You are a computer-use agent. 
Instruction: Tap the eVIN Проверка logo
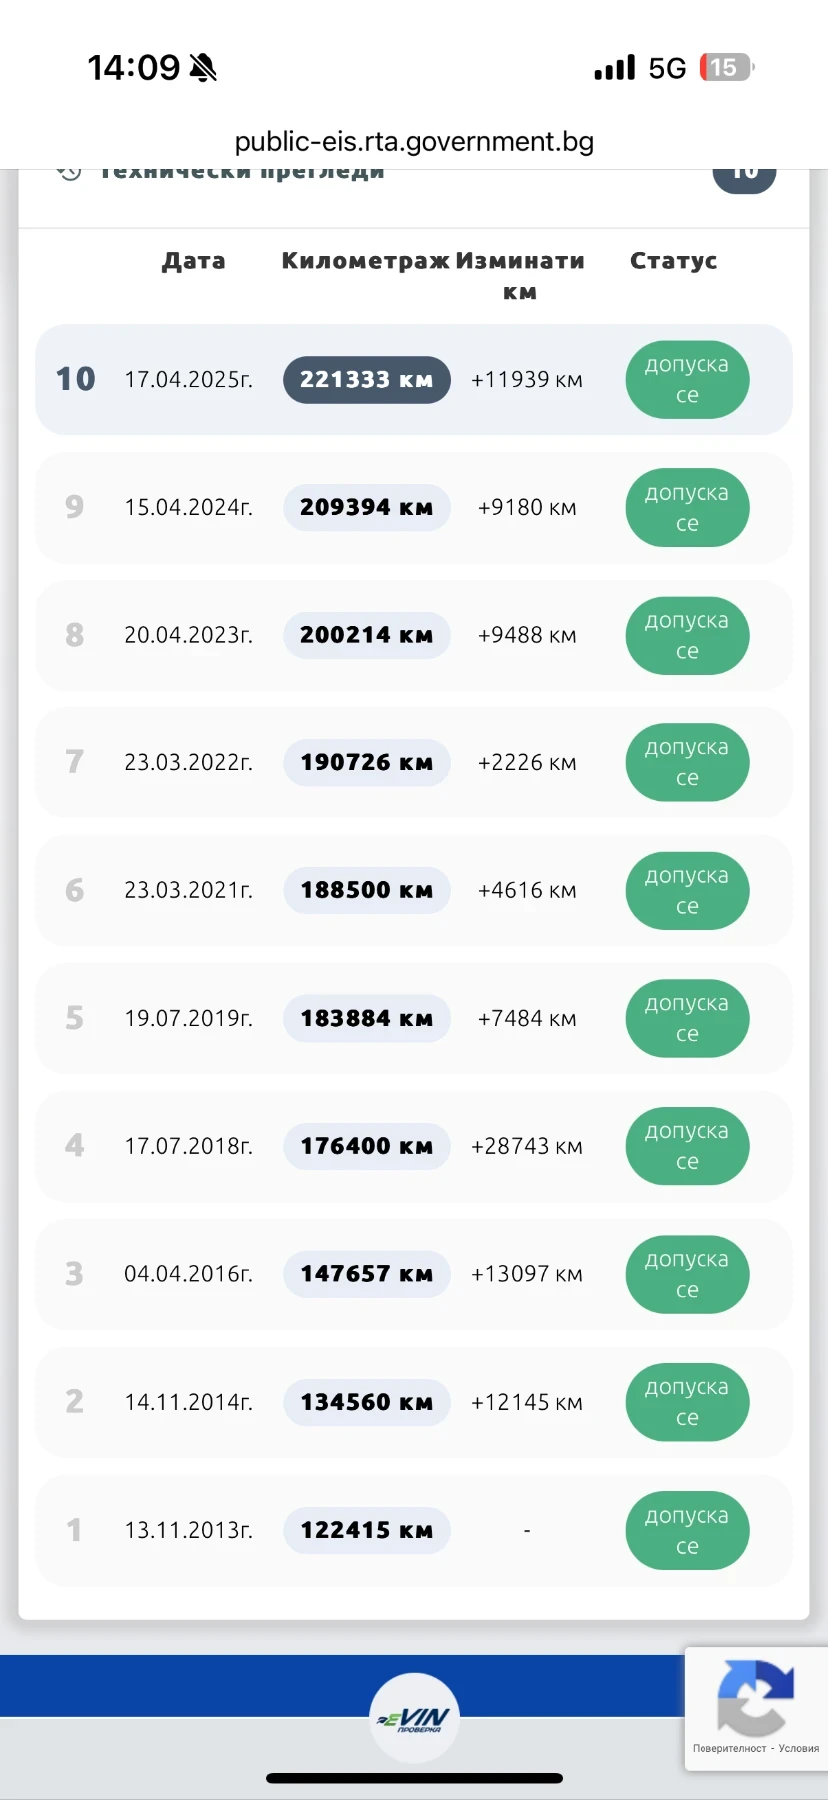click(414, 1719)
